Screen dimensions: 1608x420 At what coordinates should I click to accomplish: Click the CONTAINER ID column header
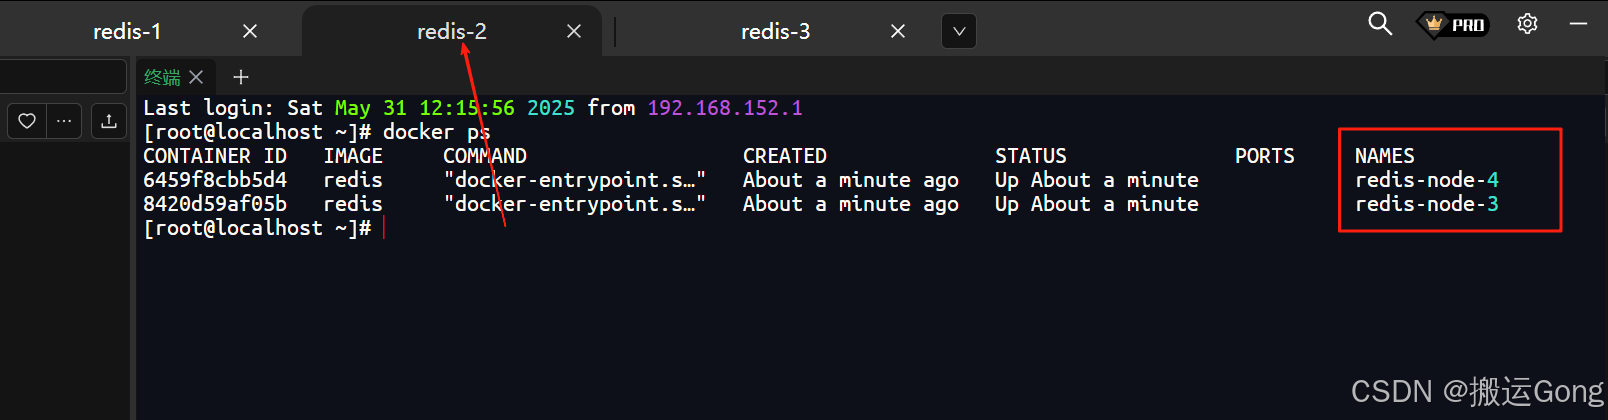[x=215, y=156]
